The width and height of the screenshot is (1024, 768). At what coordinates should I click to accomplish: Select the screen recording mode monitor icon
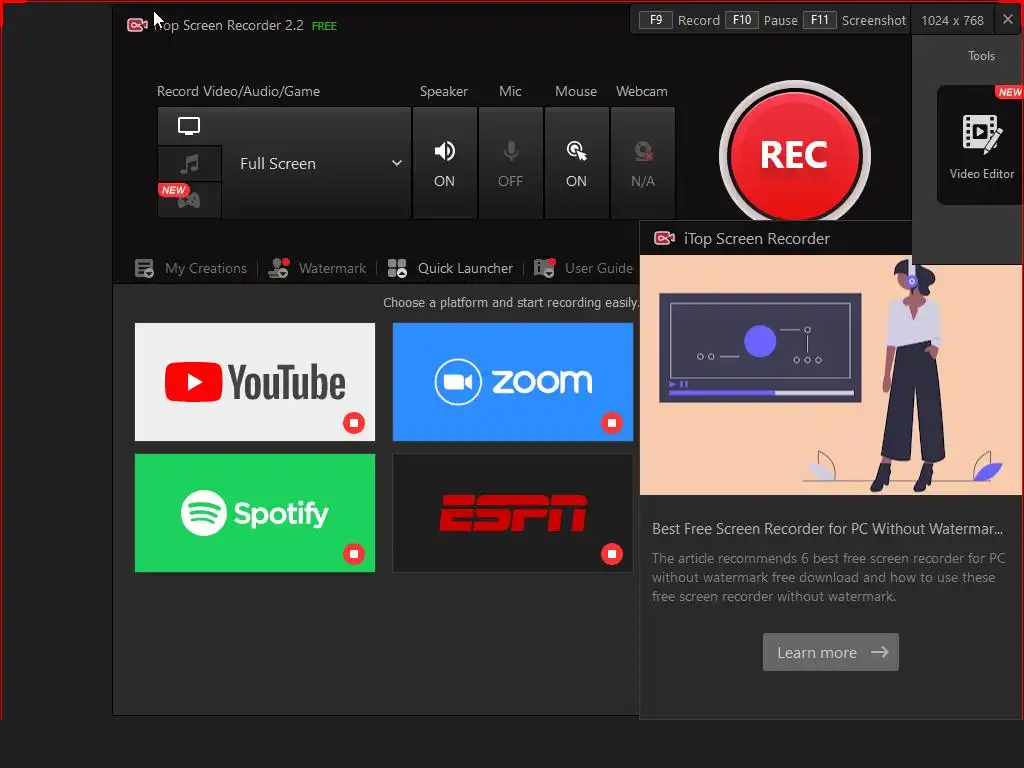pyautogui.click(x=189, y=126)
